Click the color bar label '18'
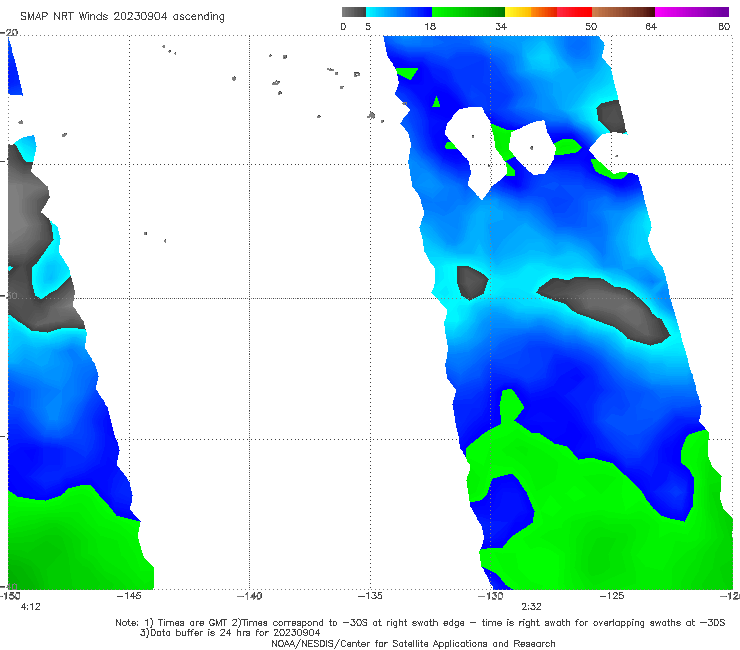This screenshot has height=650, width=740. [430, 26]
